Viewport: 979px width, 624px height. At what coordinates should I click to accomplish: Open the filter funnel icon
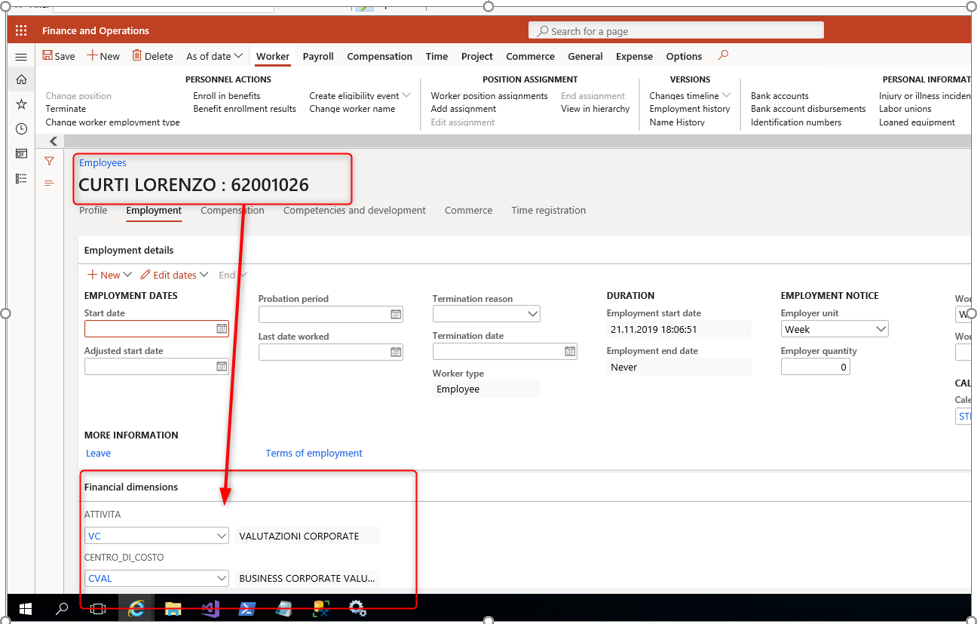(x=49, y=161)
